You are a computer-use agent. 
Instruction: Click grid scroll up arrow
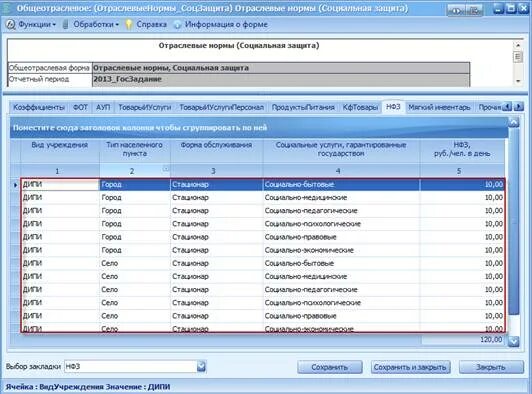(x=514, y=122)
